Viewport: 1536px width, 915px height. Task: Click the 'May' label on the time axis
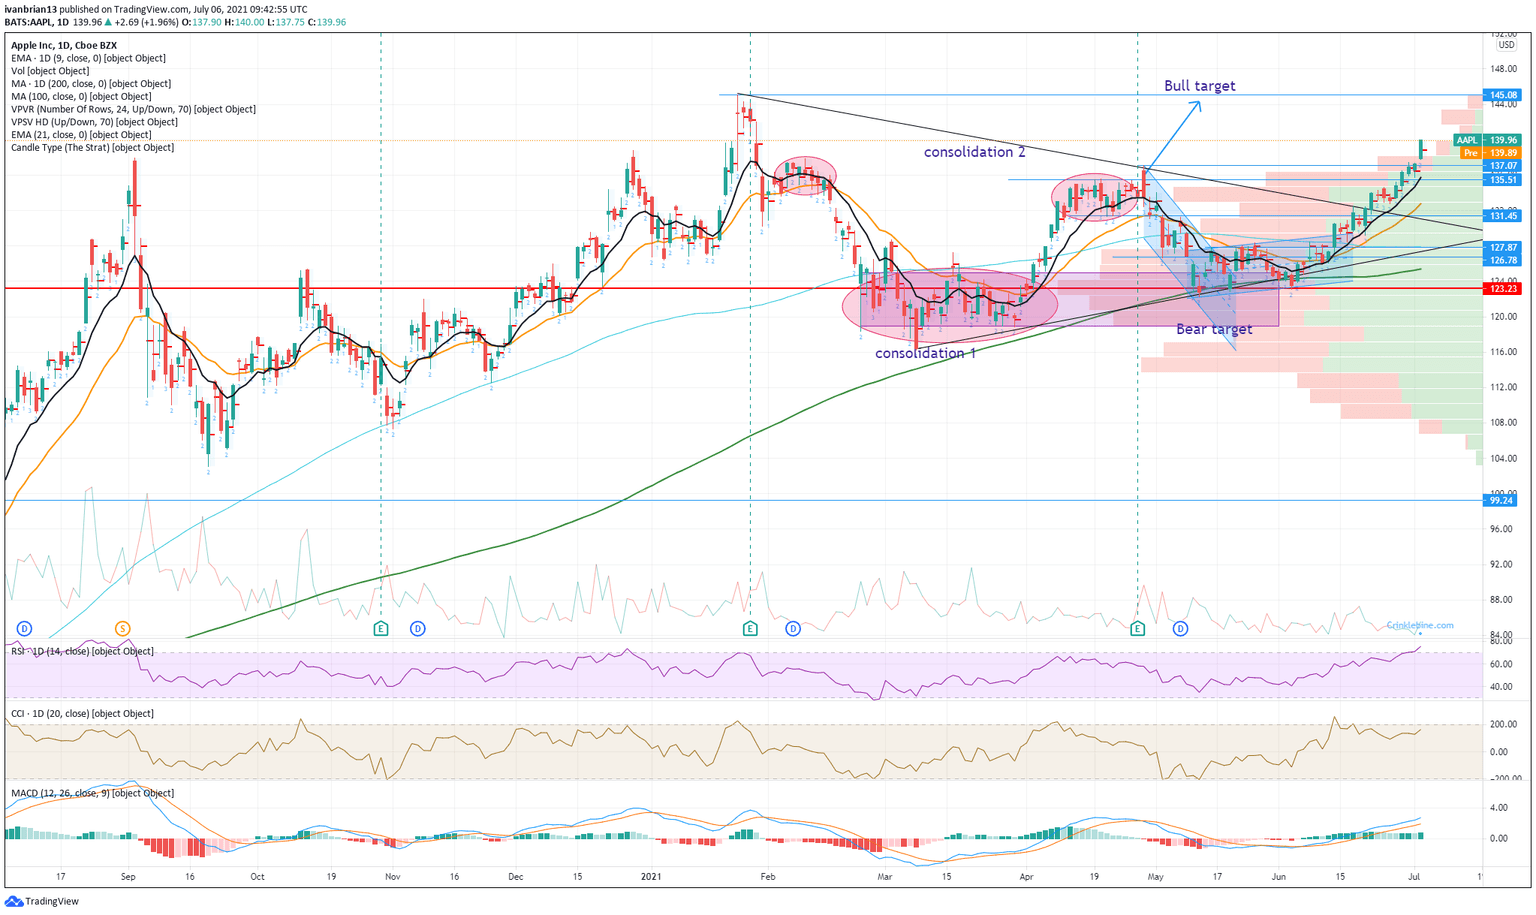click(1156, 877)
